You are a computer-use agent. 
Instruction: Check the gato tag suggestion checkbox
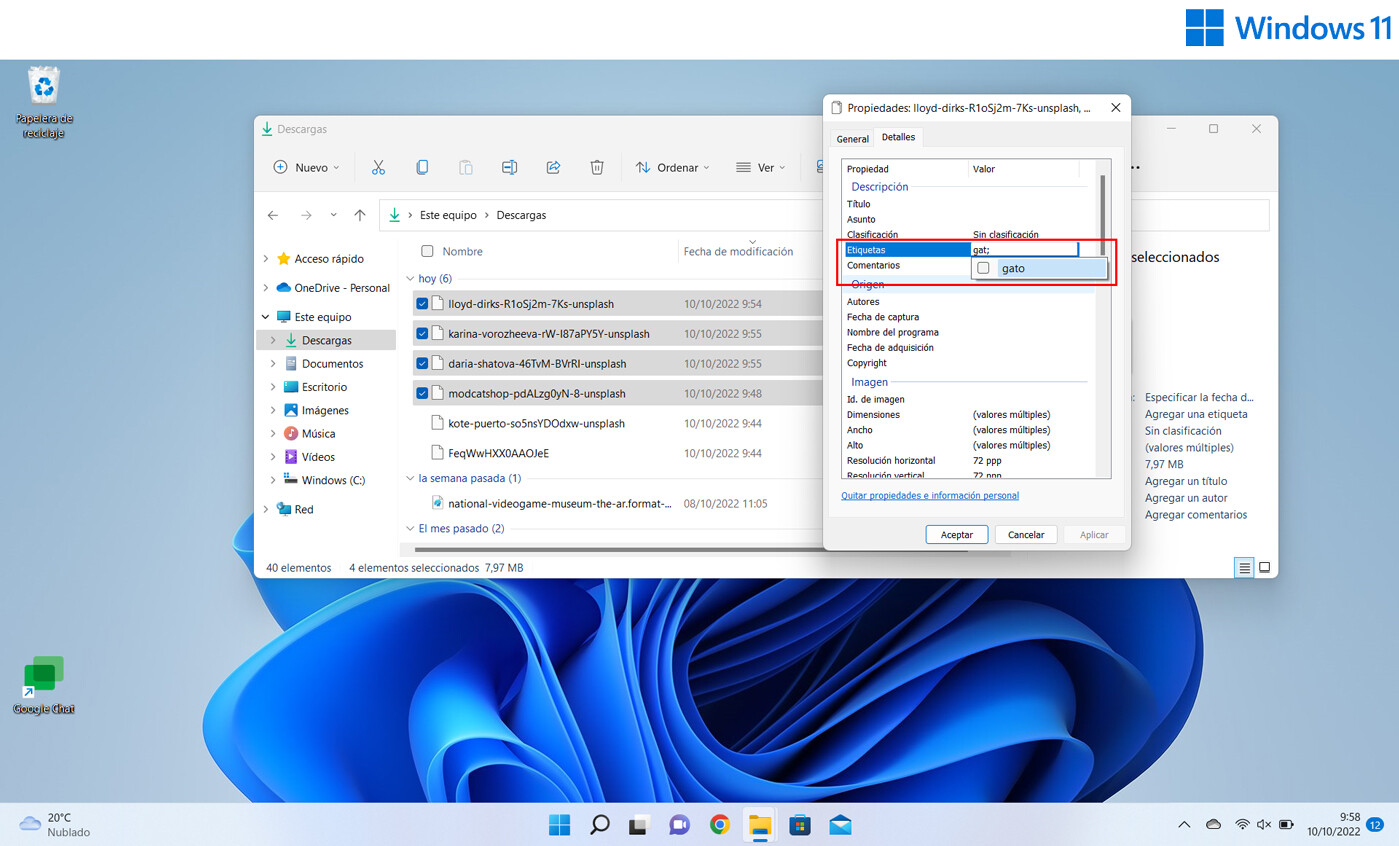pos(984,268)
